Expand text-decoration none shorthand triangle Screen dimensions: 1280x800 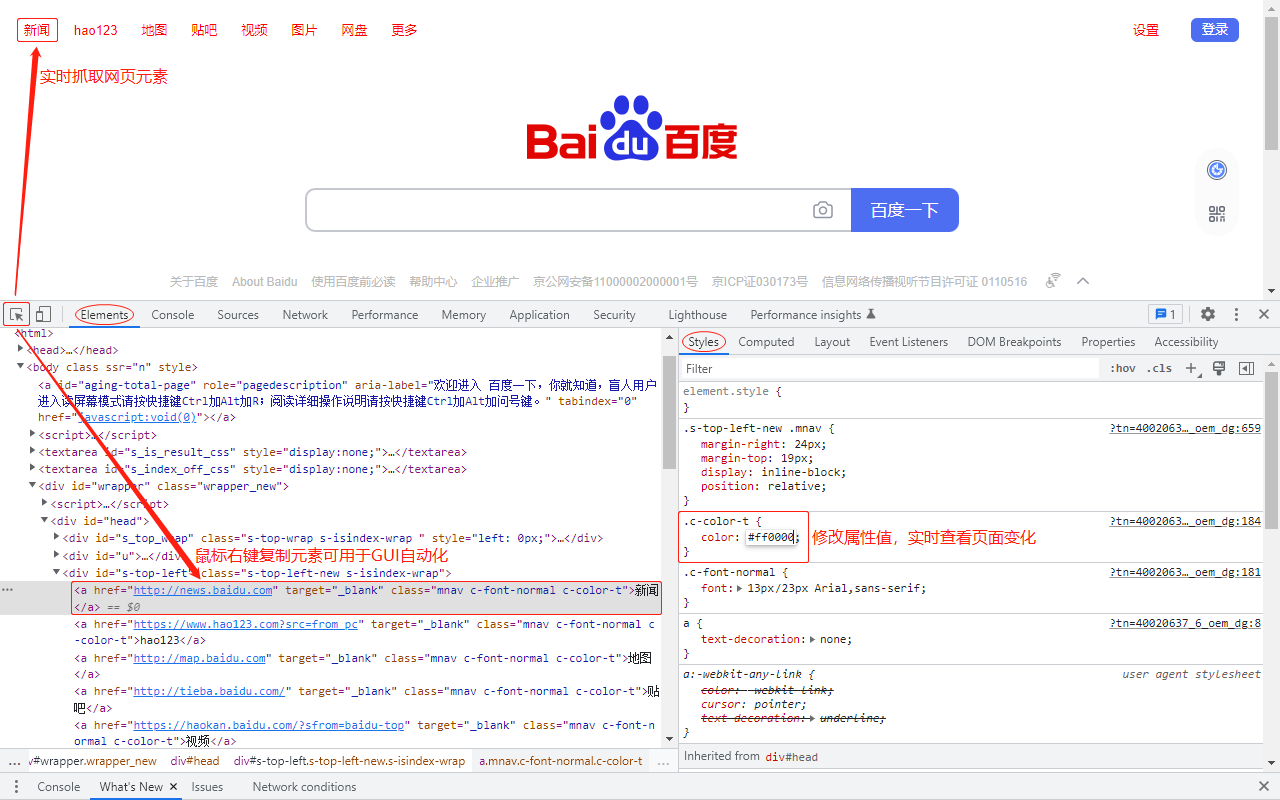point(812,639)
